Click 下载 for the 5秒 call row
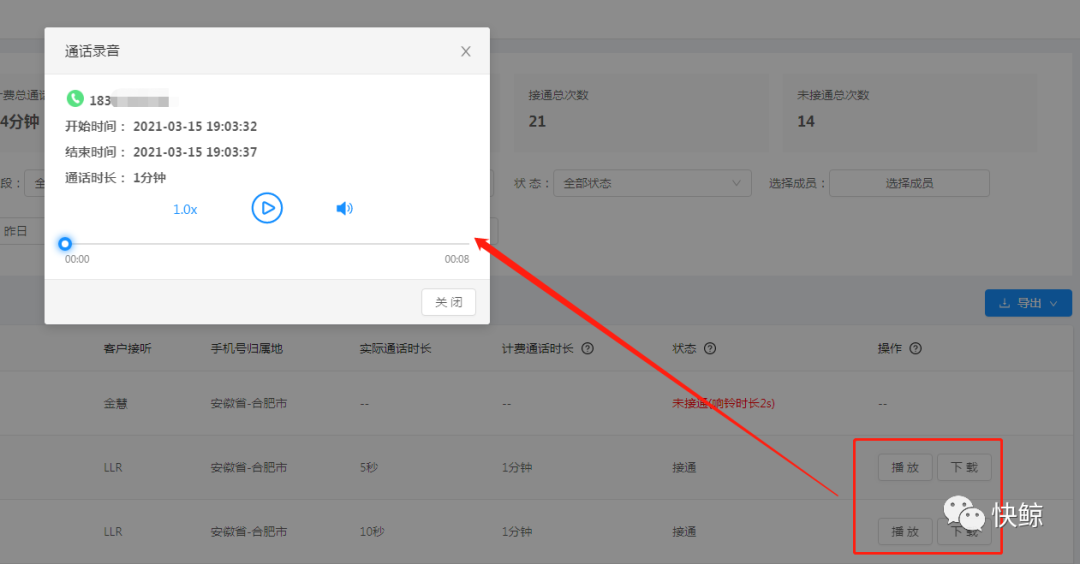The width and height of the screenshot is (1080, 564). coord(964,467)
